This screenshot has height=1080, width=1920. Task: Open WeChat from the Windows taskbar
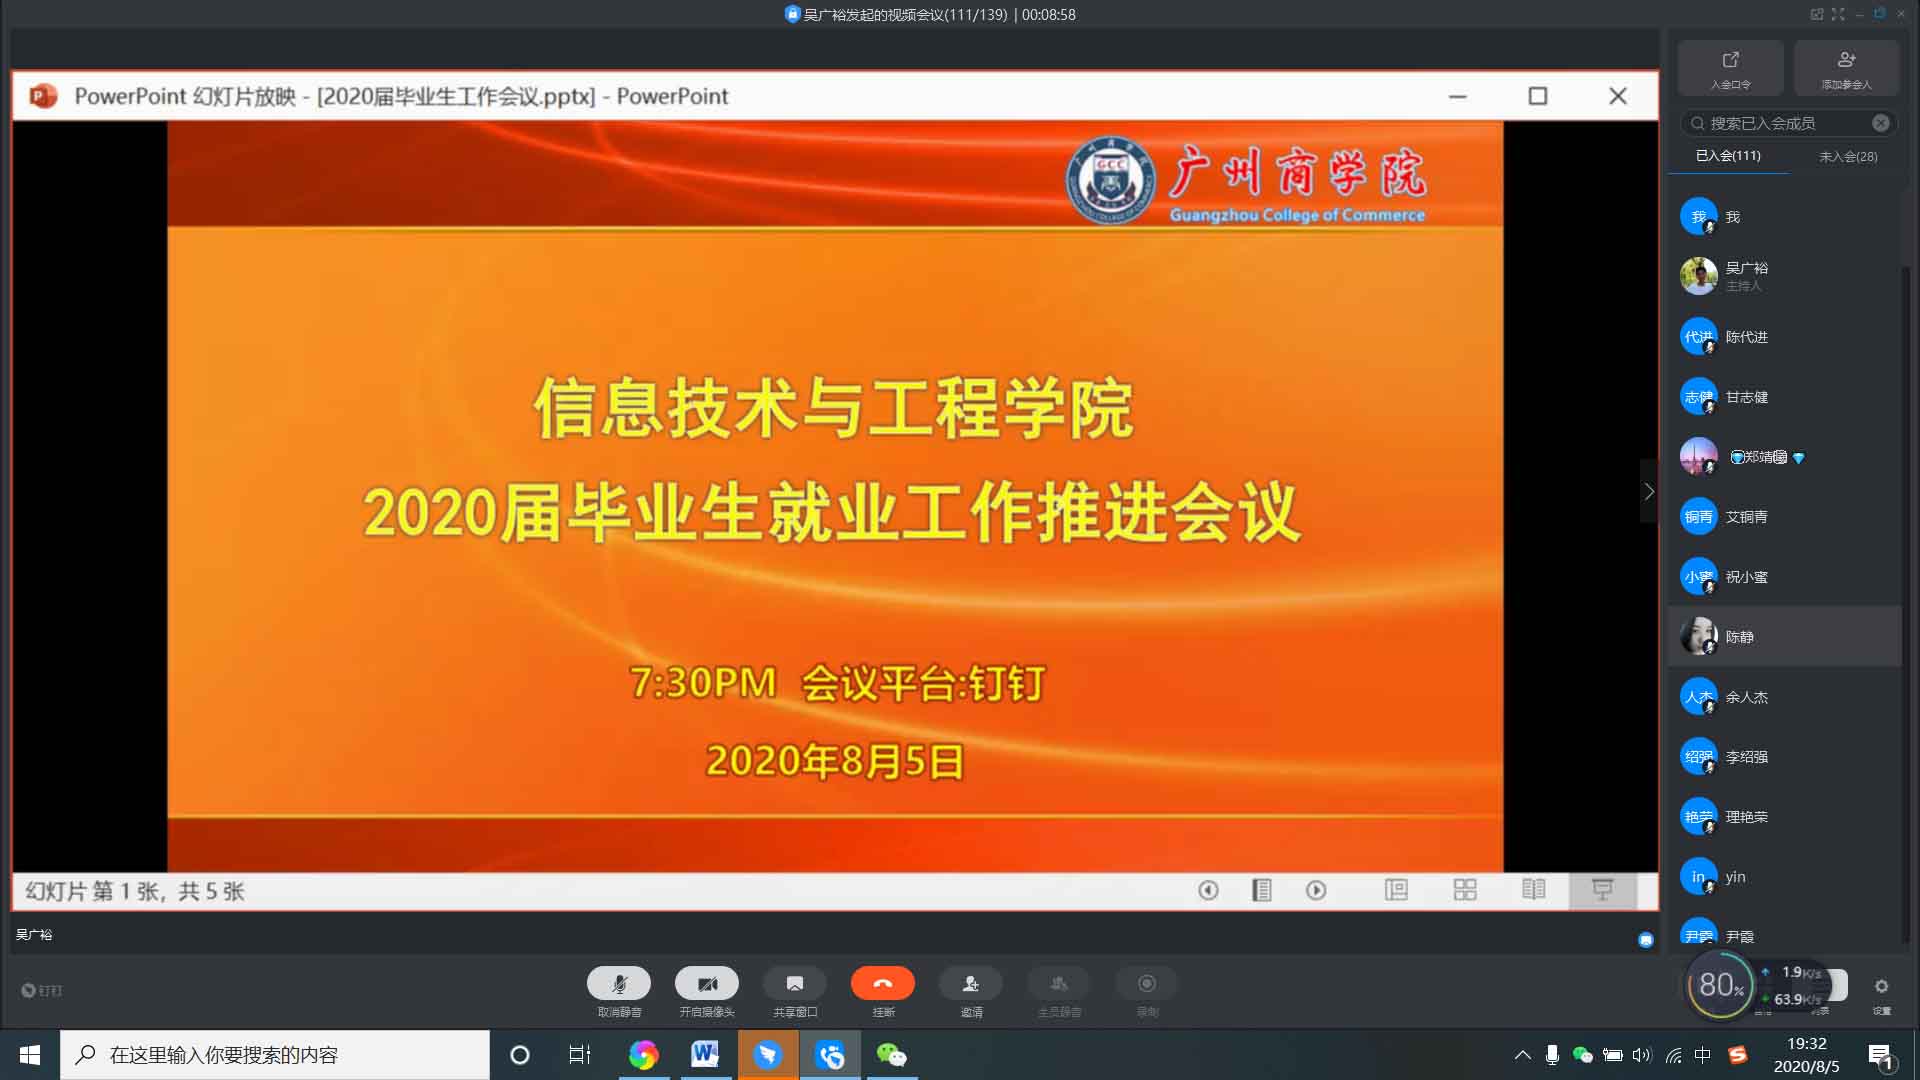[891, 1055]
